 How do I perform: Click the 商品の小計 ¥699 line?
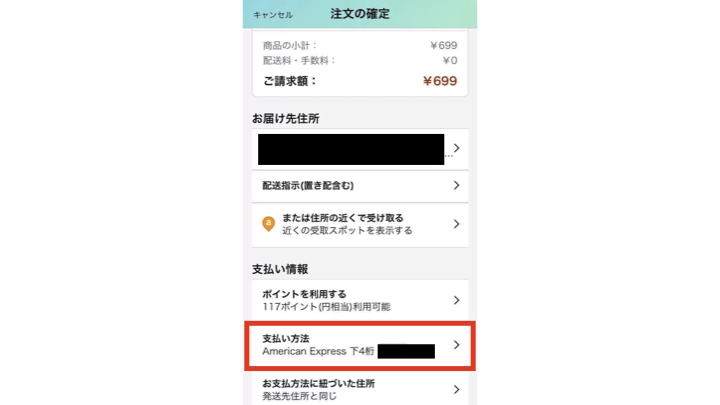pos(360,45)
